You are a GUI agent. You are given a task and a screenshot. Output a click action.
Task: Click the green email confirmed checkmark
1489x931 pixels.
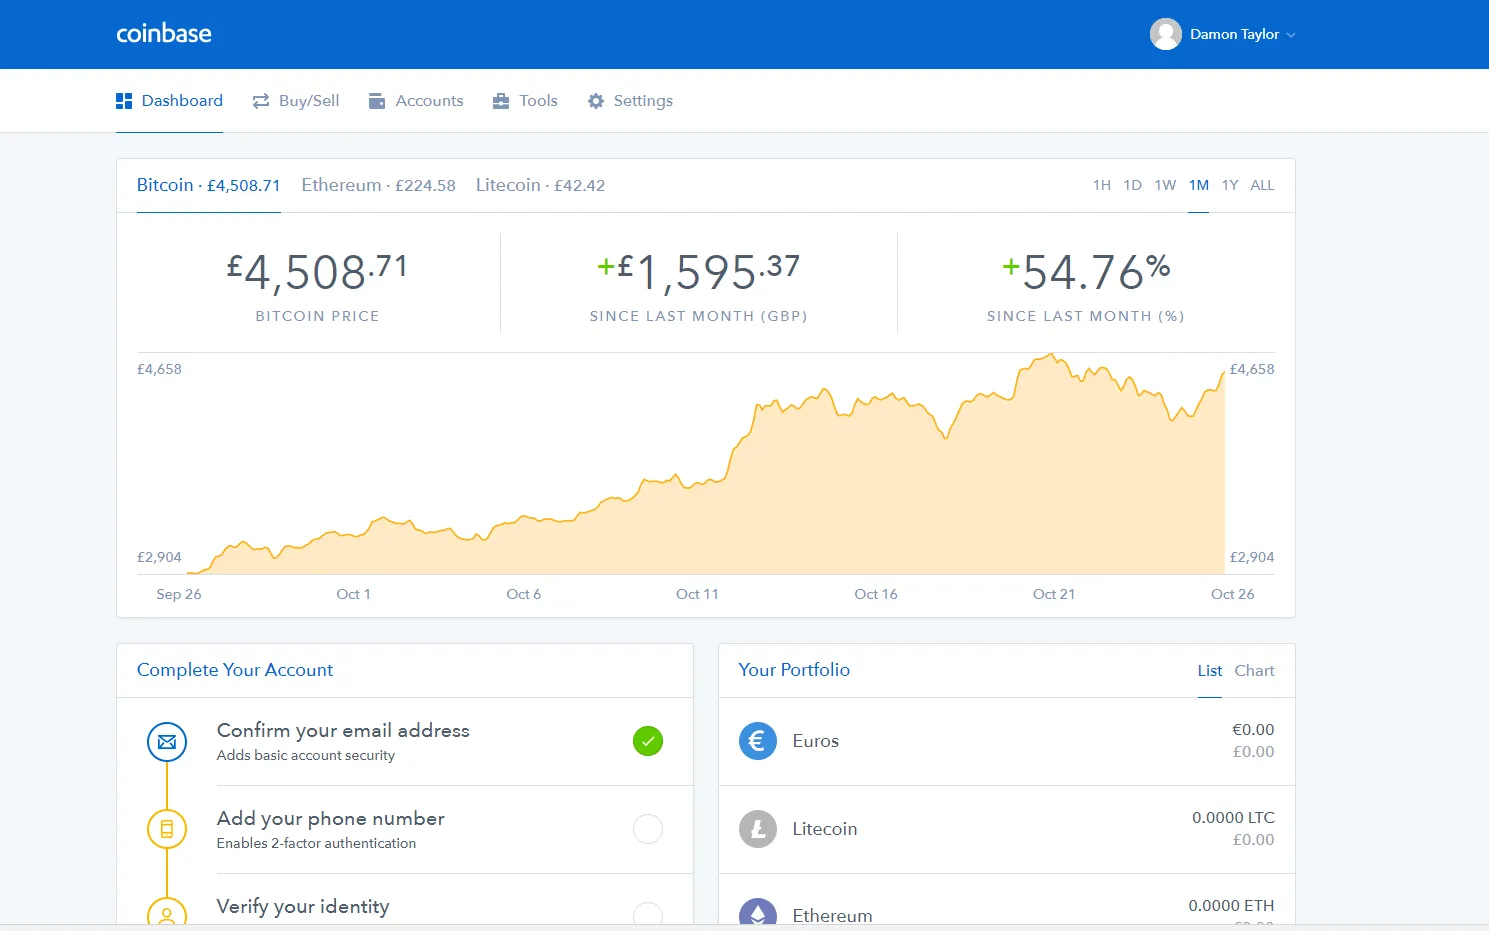point(648,741)
